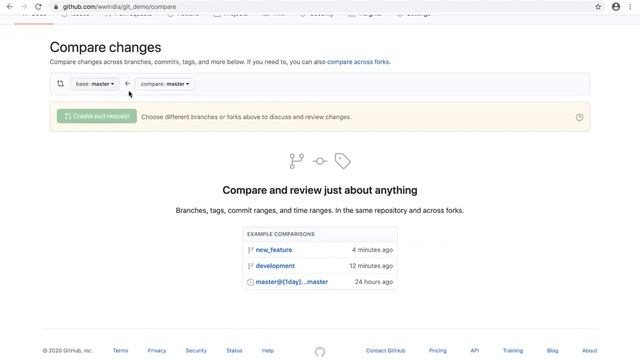Open Pricing link in footer
Screen dimensions: 640x360
[438, 351]
